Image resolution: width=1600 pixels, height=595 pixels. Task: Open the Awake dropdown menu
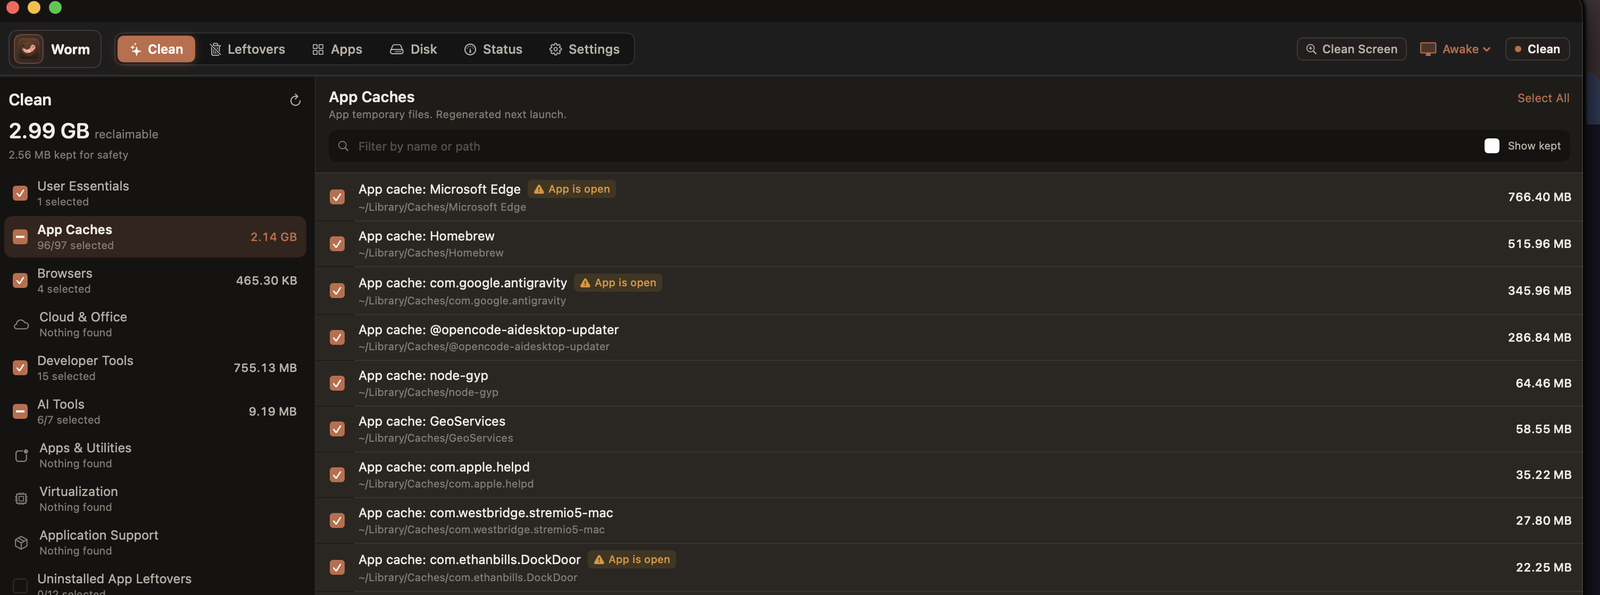pos(1455,49)
